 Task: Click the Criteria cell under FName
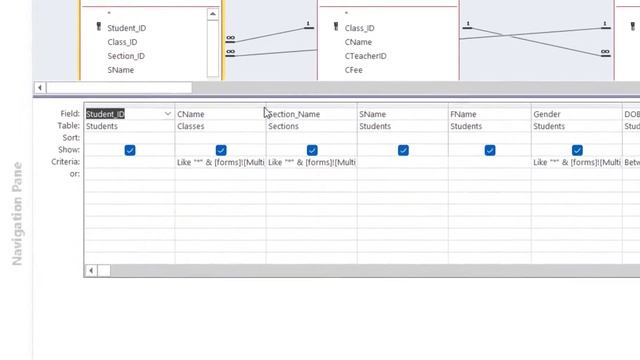point(490,162)
